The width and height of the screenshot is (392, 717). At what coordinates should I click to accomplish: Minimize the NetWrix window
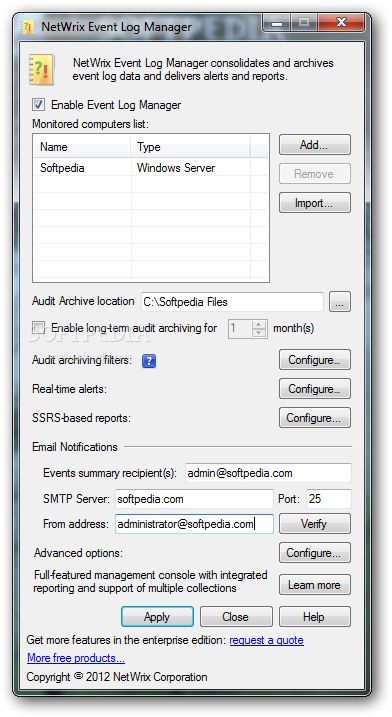point(276,23)
